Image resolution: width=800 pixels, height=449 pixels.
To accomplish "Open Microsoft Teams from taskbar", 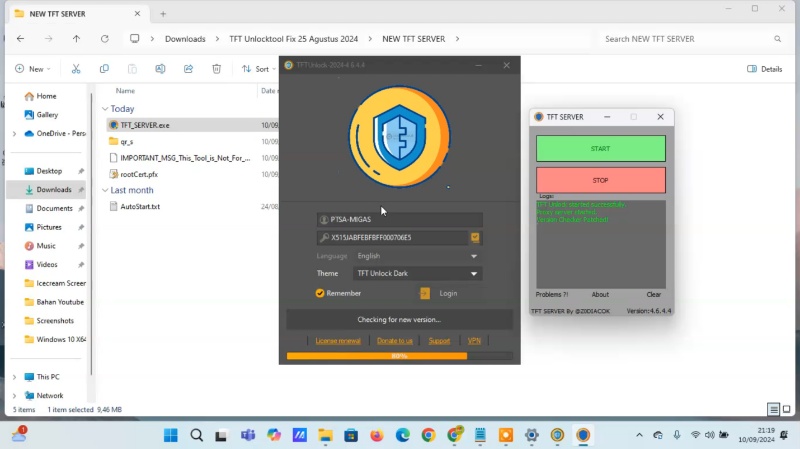I will [x=248, y=435].
